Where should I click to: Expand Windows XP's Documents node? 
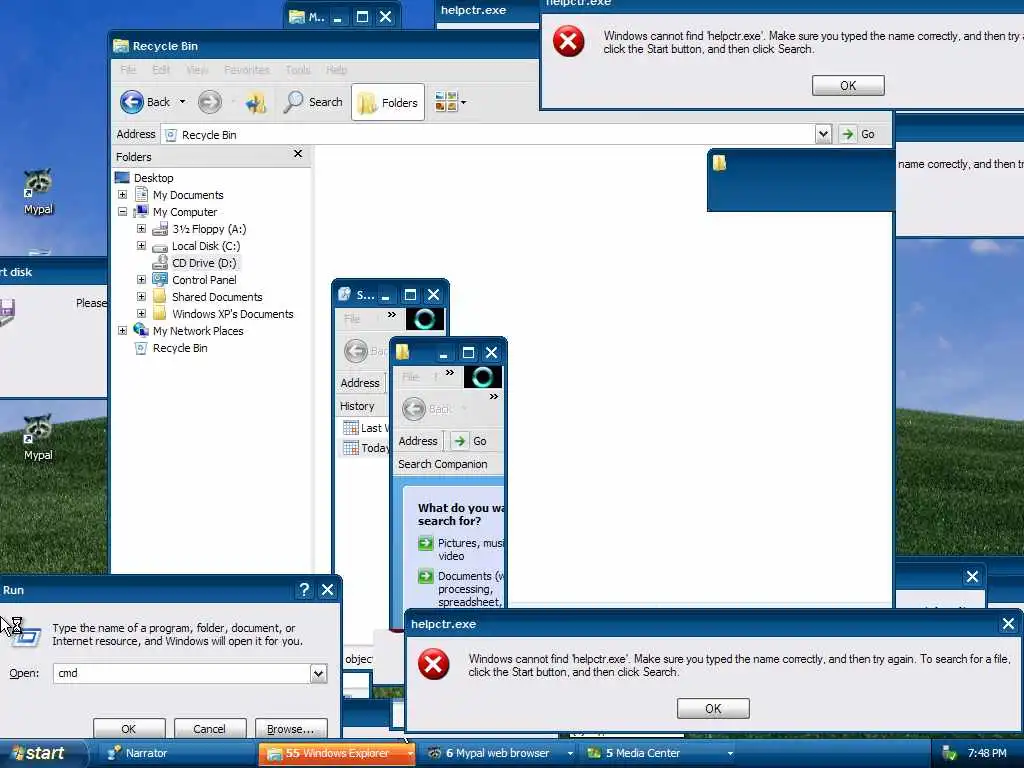pyautogui.click(x=141, y=313)
